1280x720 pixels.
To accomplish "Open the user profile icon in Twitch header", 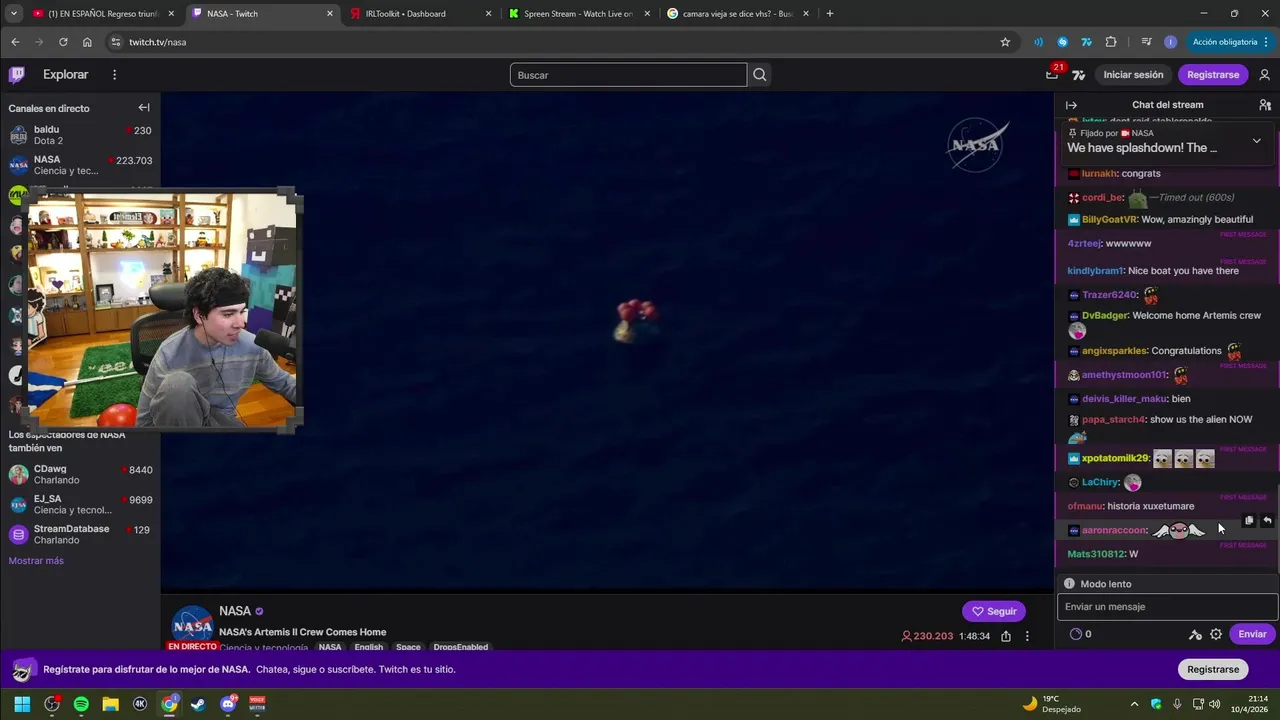I will click(1264, 75).
